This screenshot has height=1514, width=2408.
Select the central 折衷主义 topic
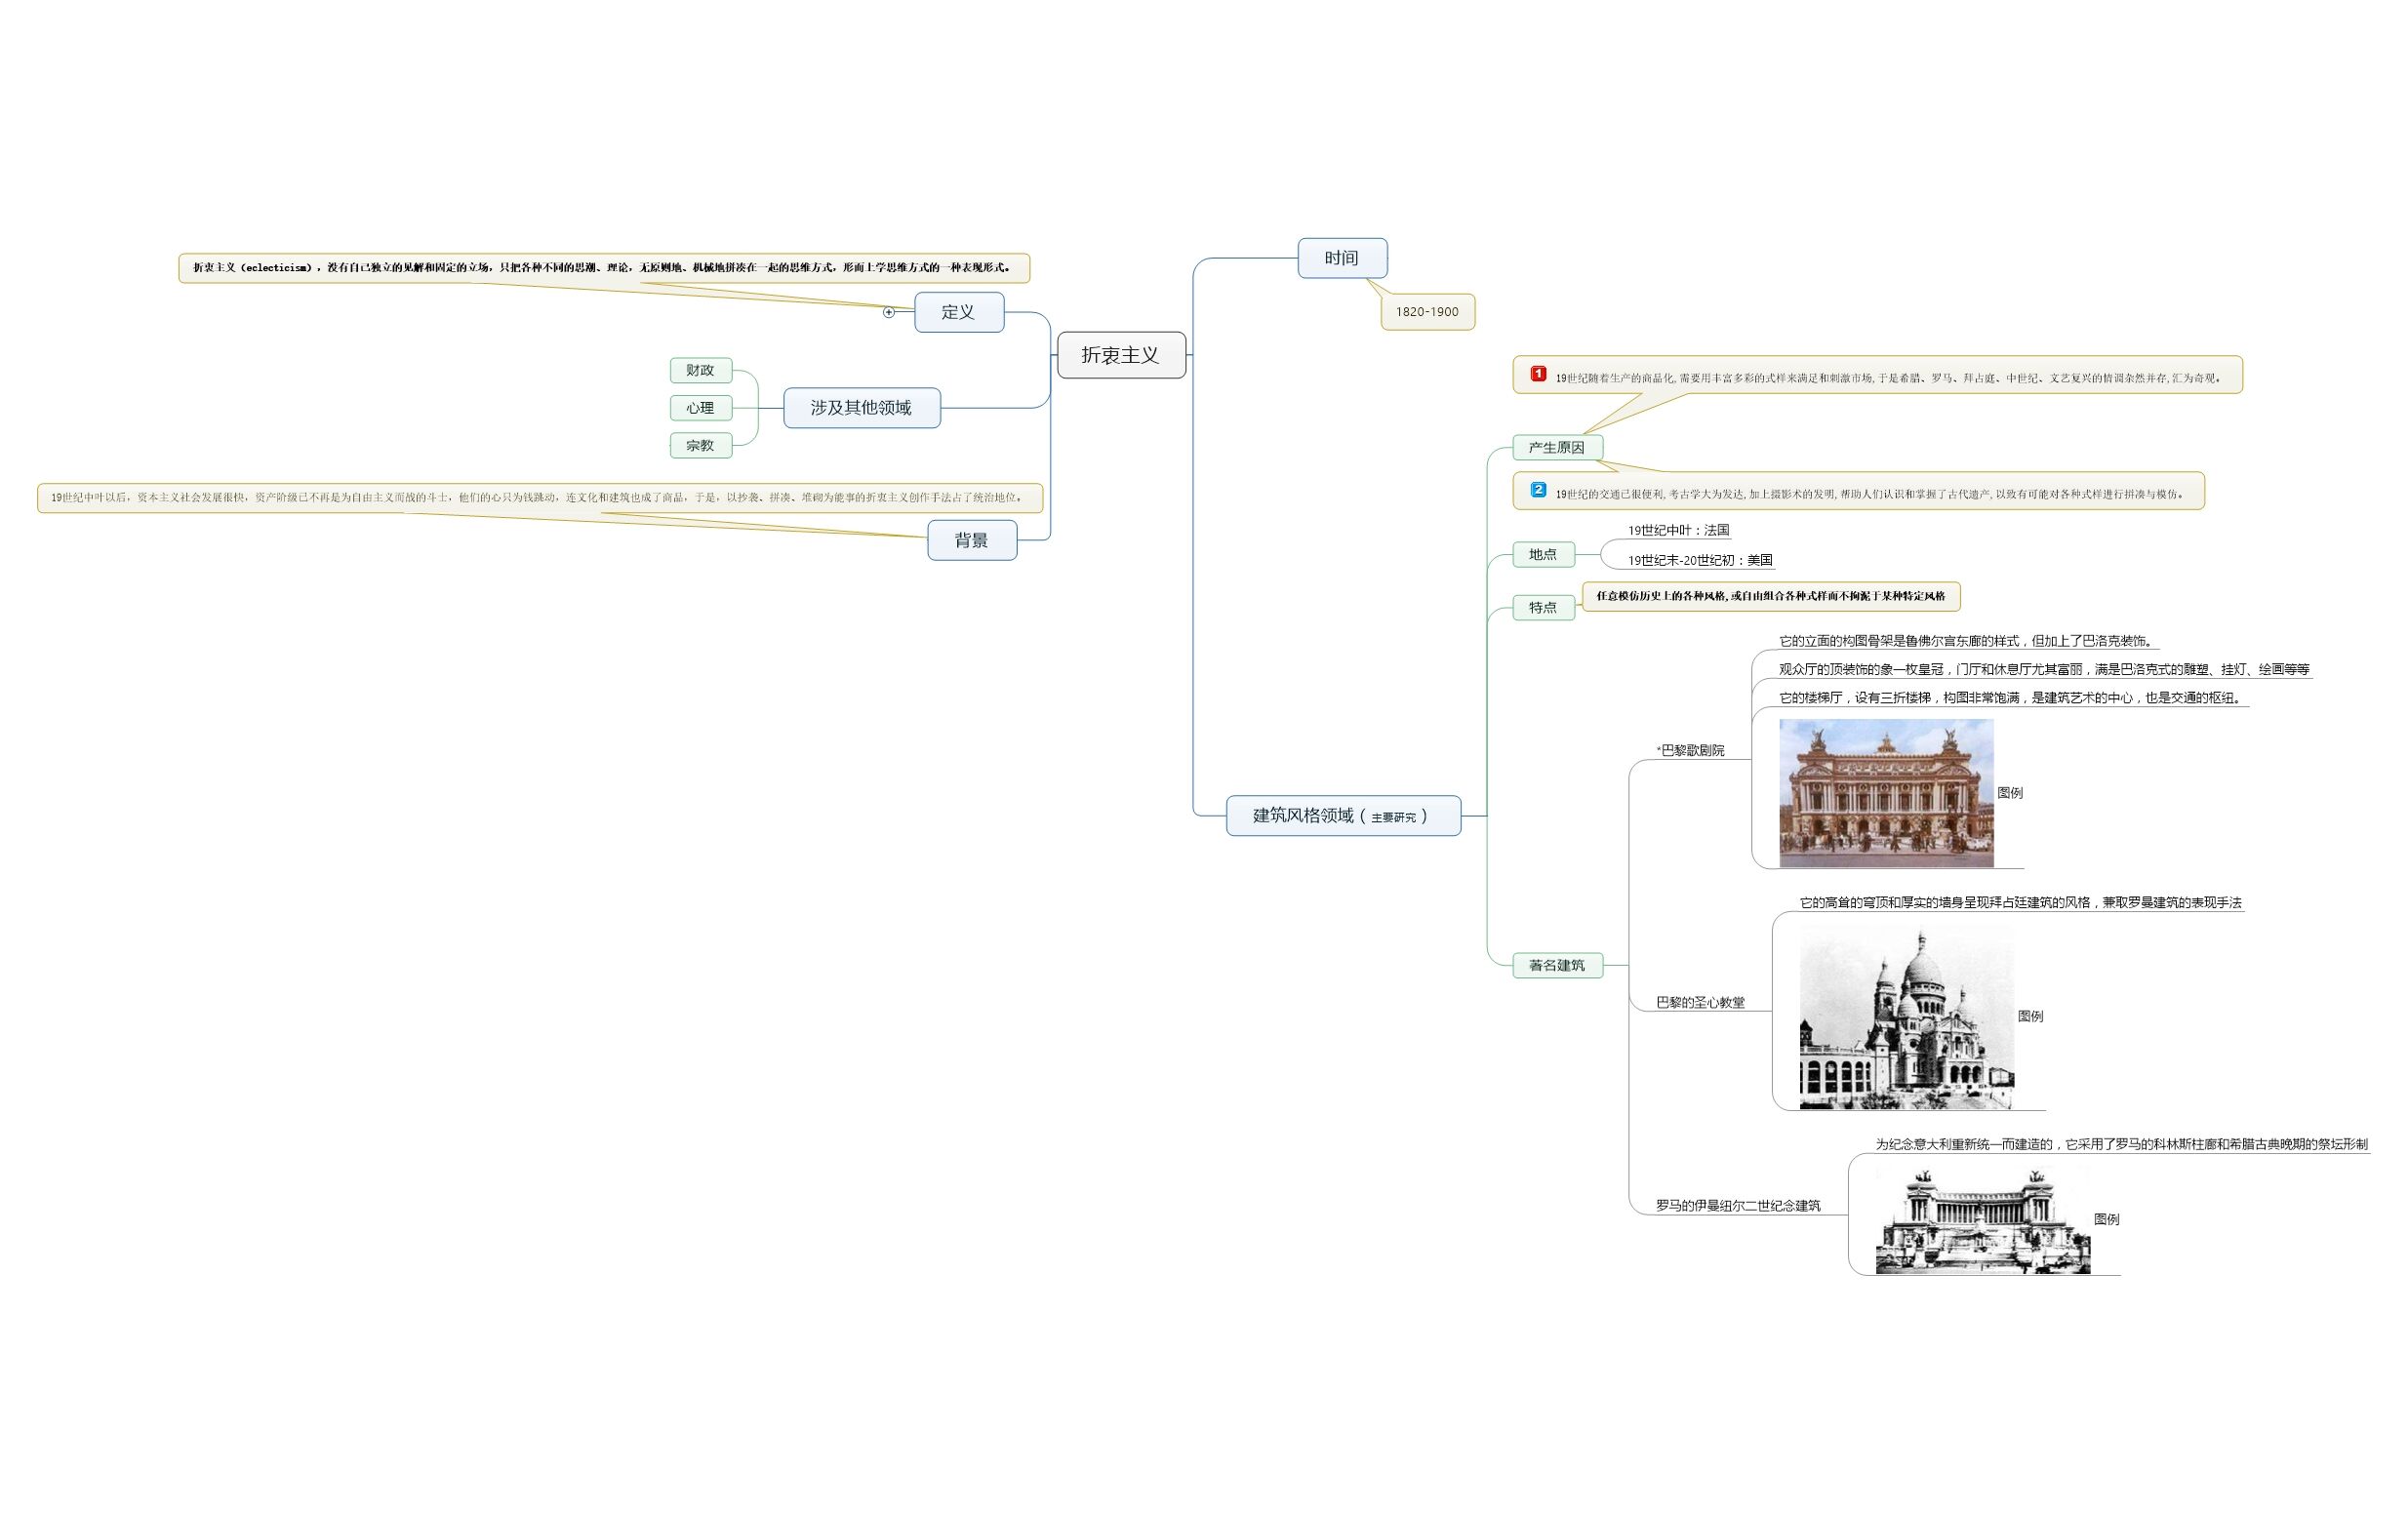click(1120, 355)
